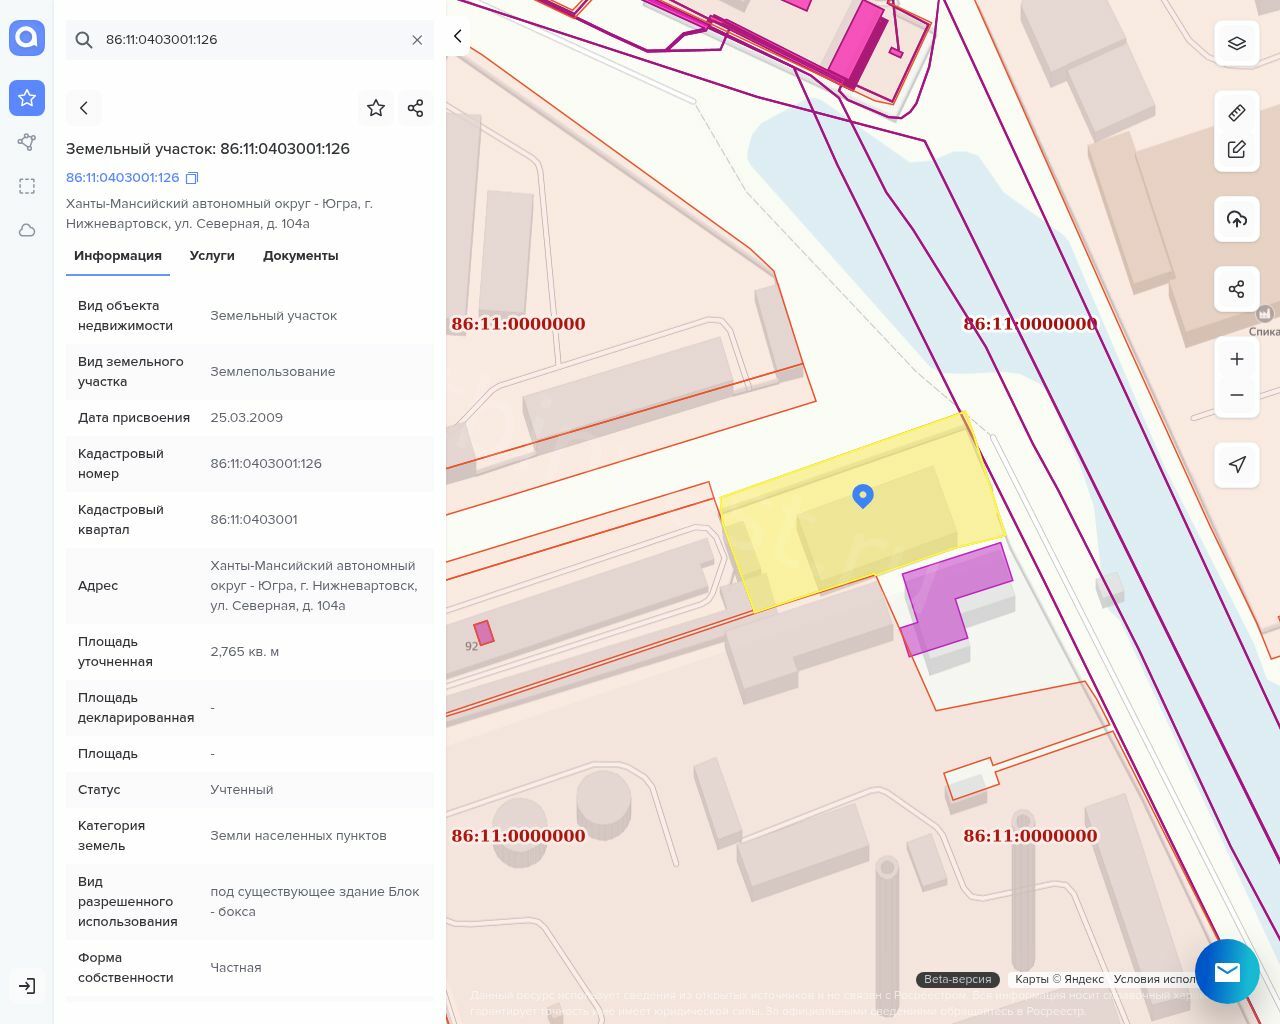Add parcel to favorites with star
The width and height of the screenshot is (1280, 1024).
(376, 108)
